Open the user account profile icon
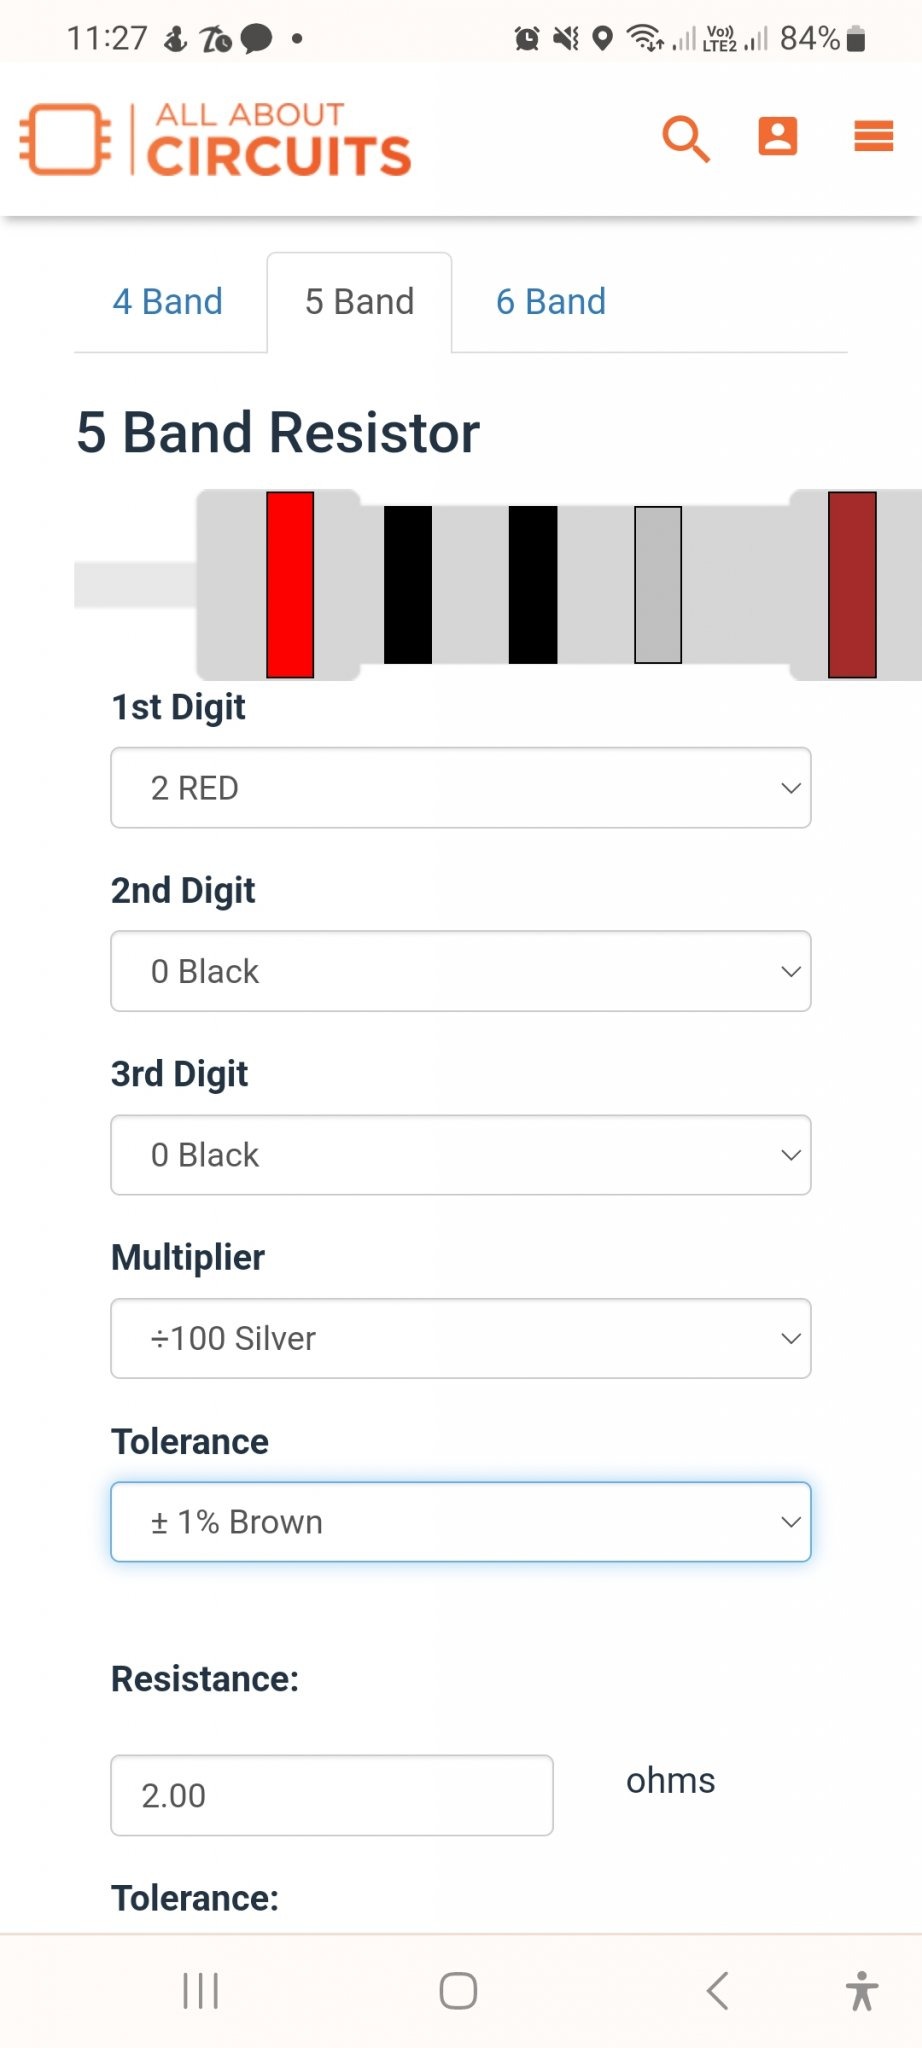The width and height of the screenshot is (922, 2048). pyautogui.click(x=778, y=136)
